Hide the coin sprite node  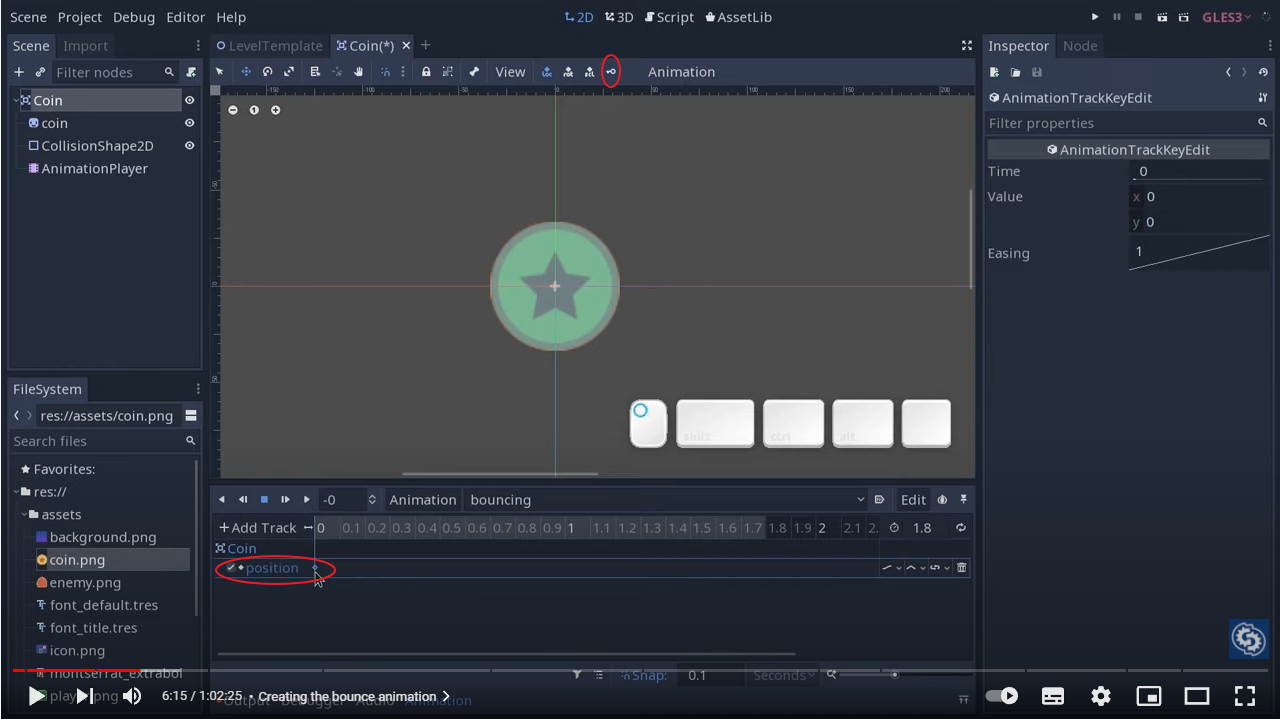[x=189, y=123]
